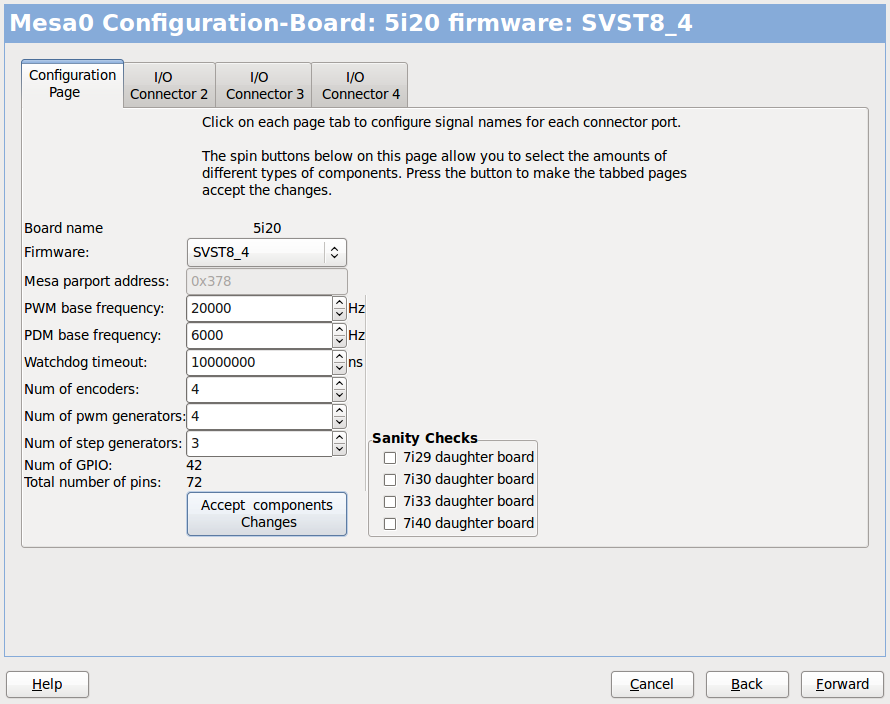Enable the 7i30 daughter board check
Viewport: 890px width, 704px height.
click(389, 479)
